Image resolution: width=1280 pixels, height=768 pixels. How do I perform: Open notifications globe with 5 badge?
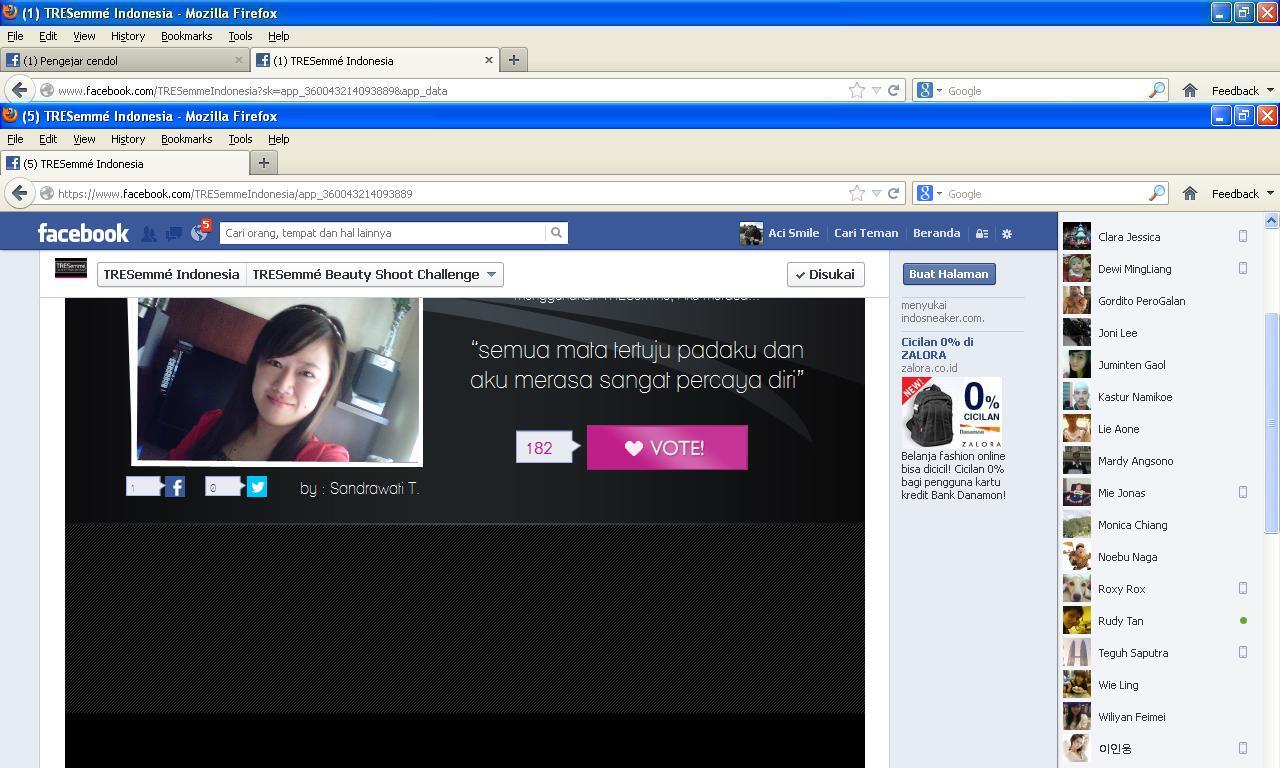pyautogui.click(x=199, y=232)
